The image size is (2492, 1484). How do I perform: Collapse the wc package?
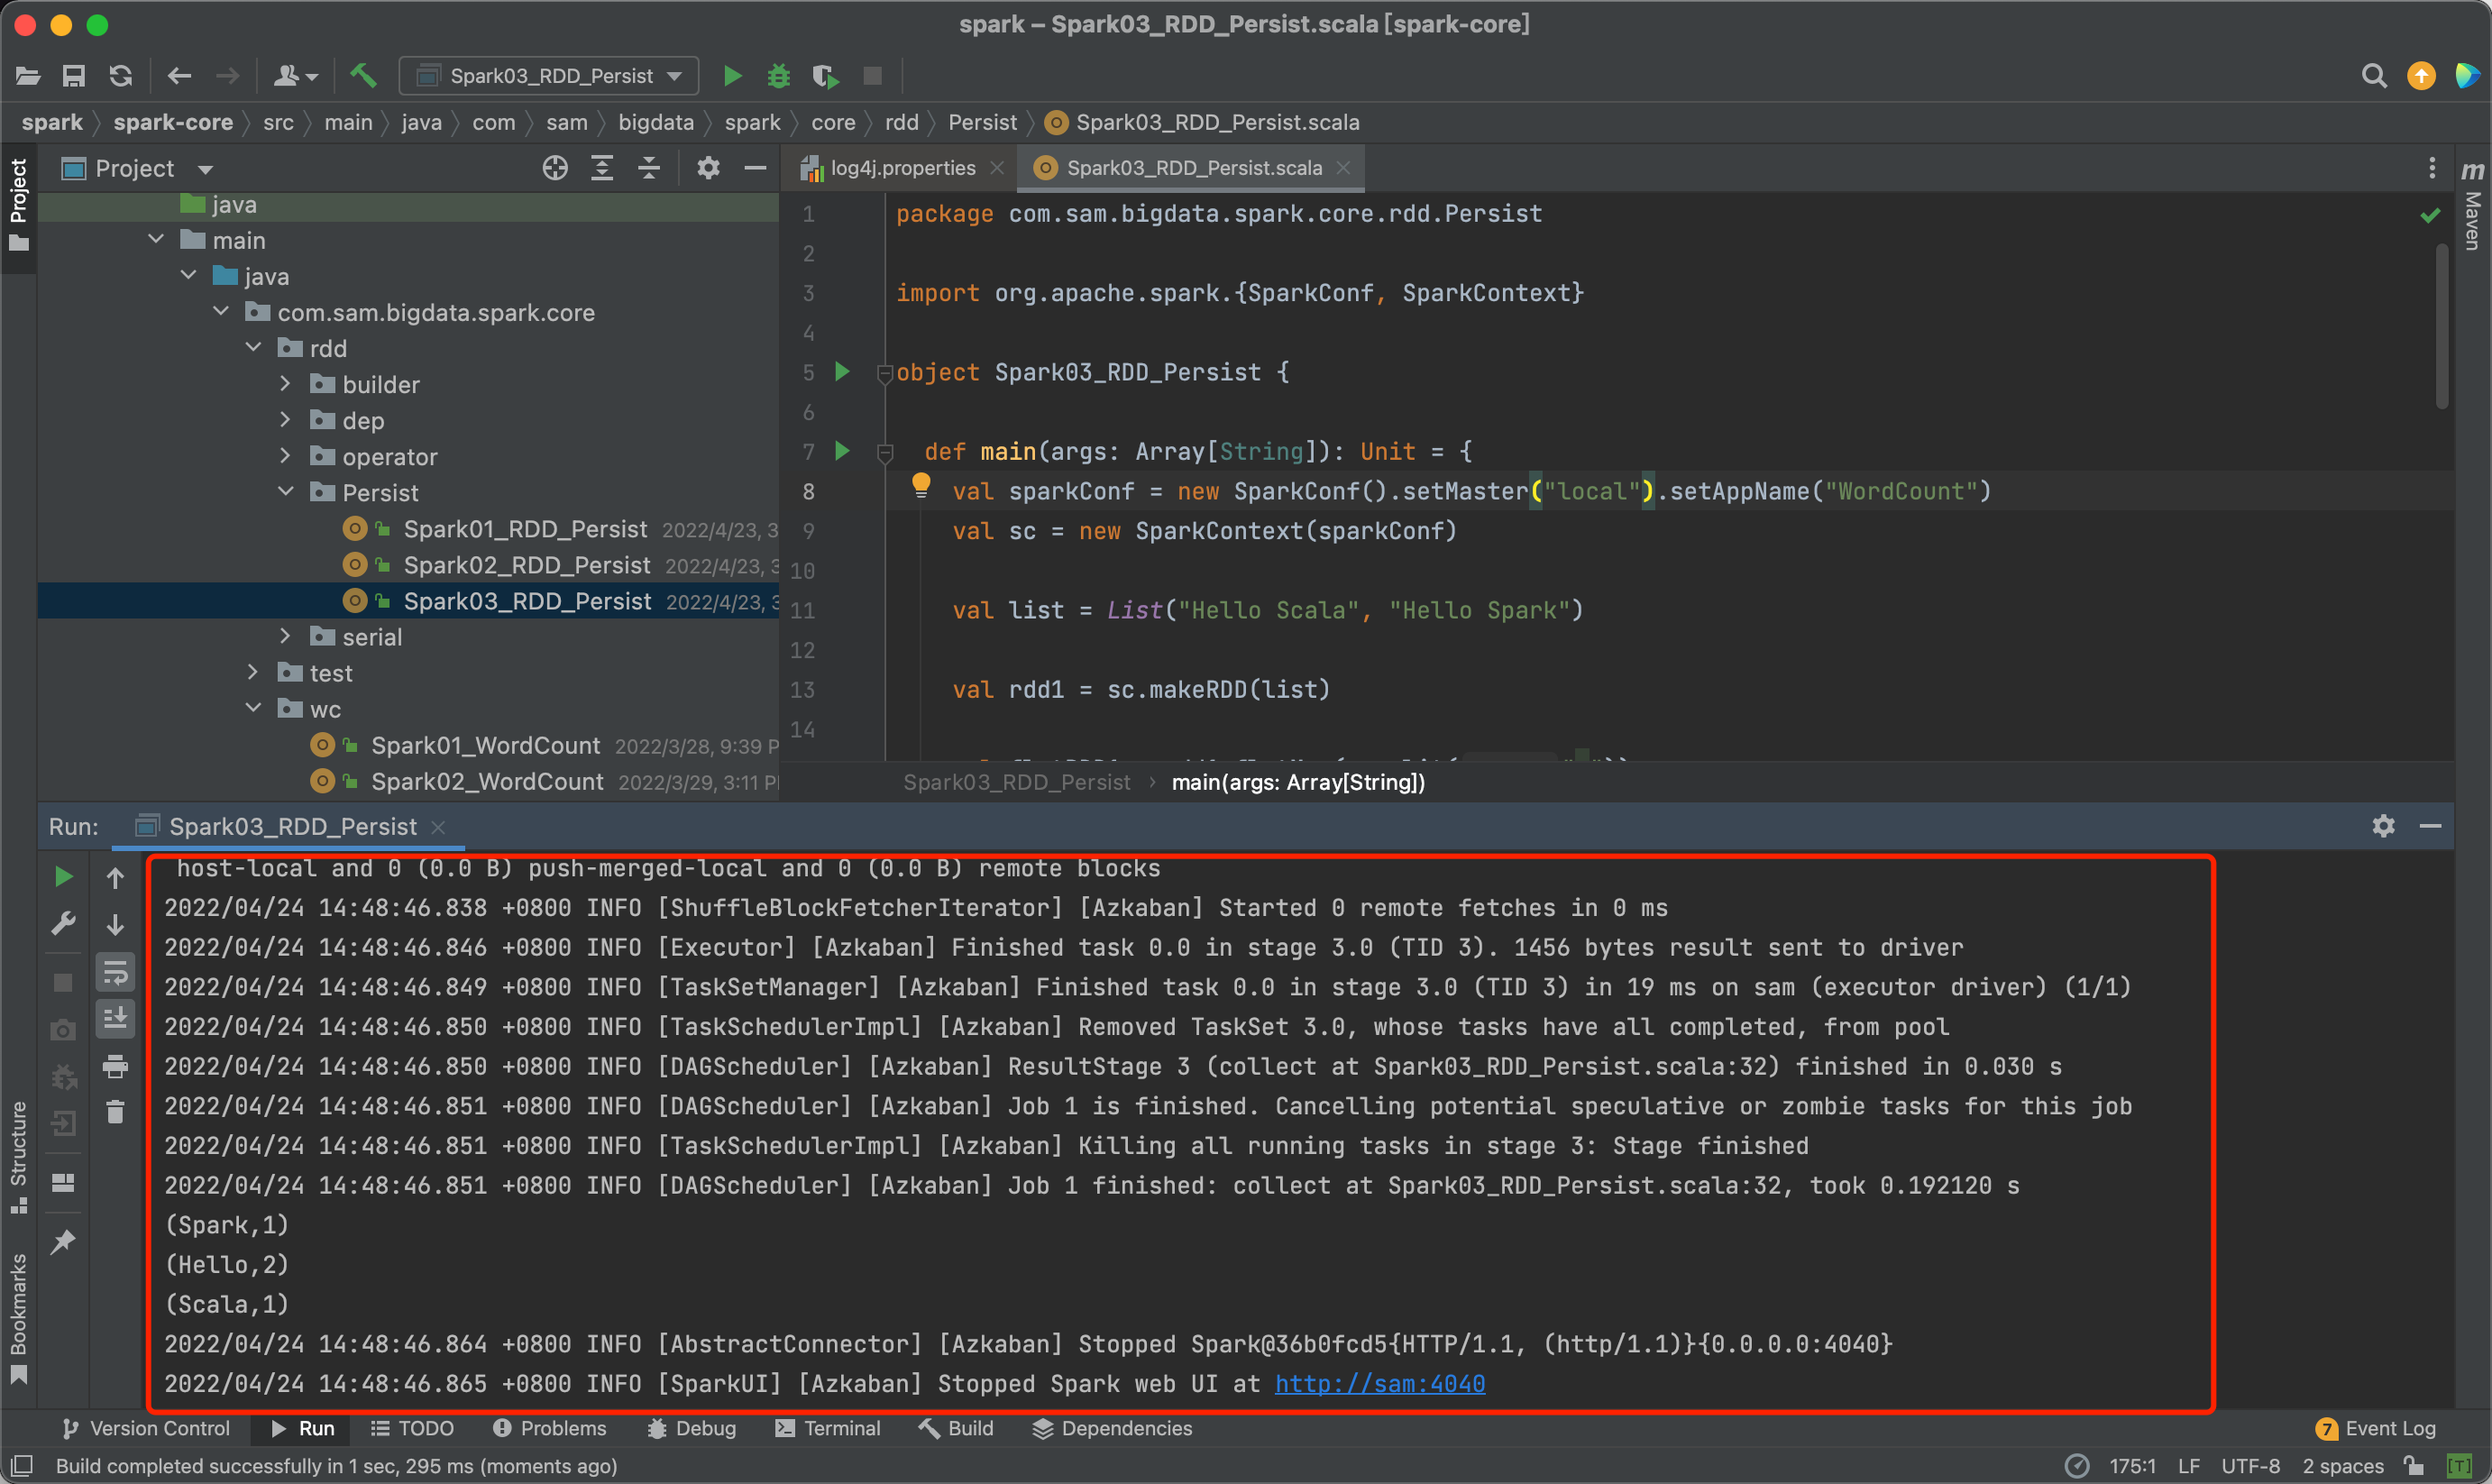pyautogui.click(x=253, y=708)
